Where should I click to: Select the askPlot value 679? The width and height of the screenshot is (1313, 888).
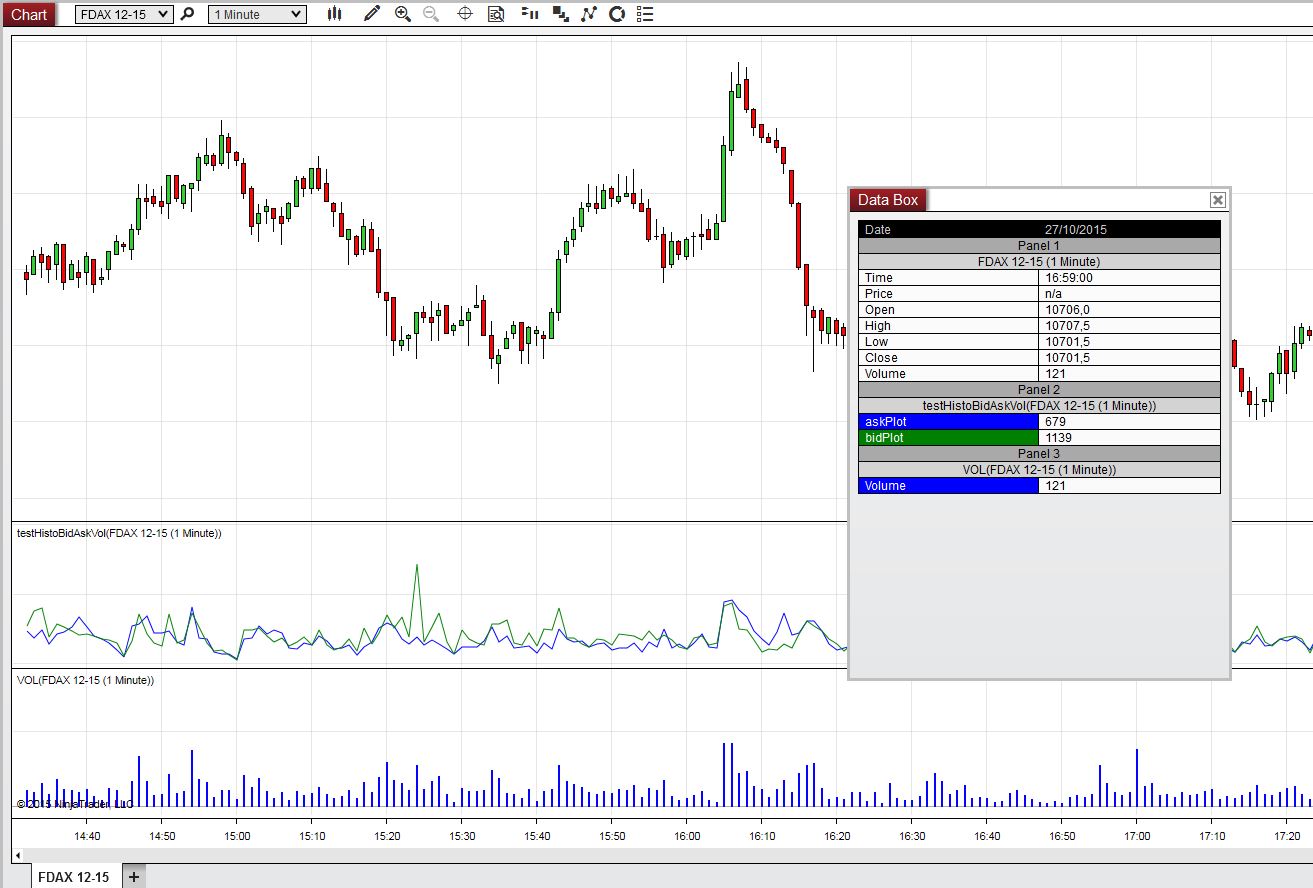coord(1055,422)
